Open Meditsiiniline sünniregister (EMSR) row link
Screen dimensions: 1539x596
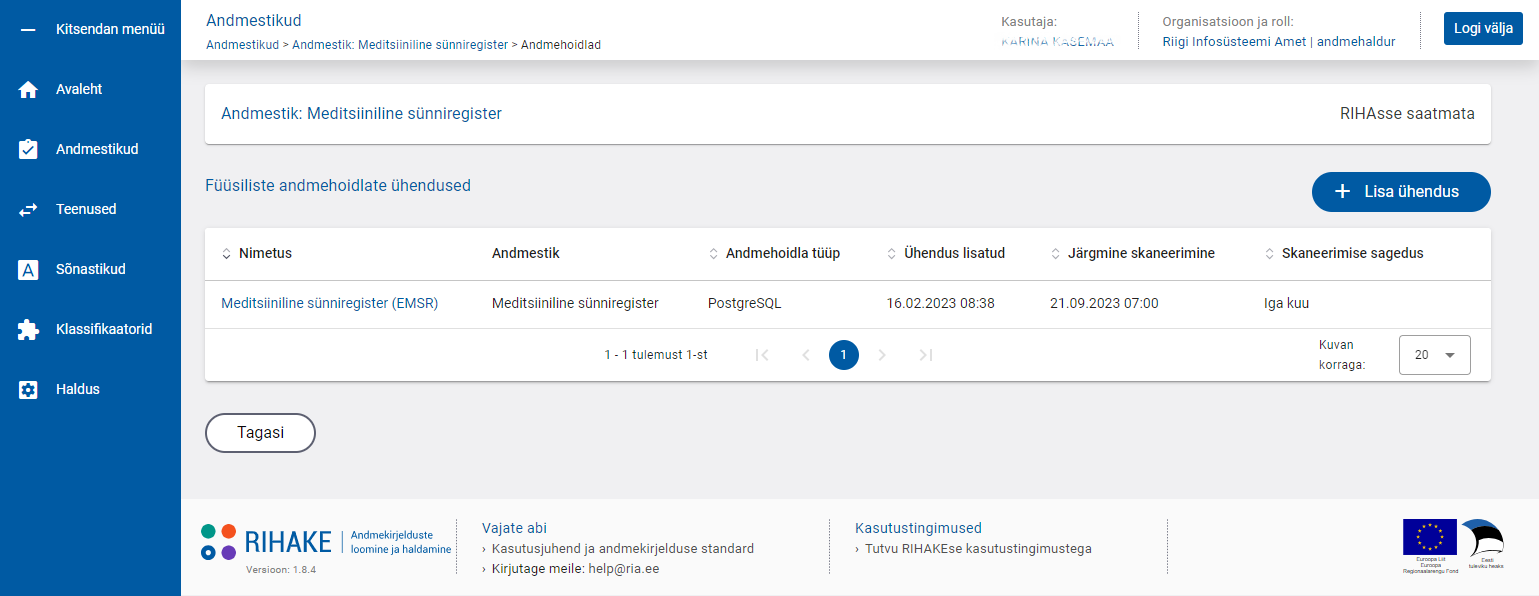(x=329, y=303)
